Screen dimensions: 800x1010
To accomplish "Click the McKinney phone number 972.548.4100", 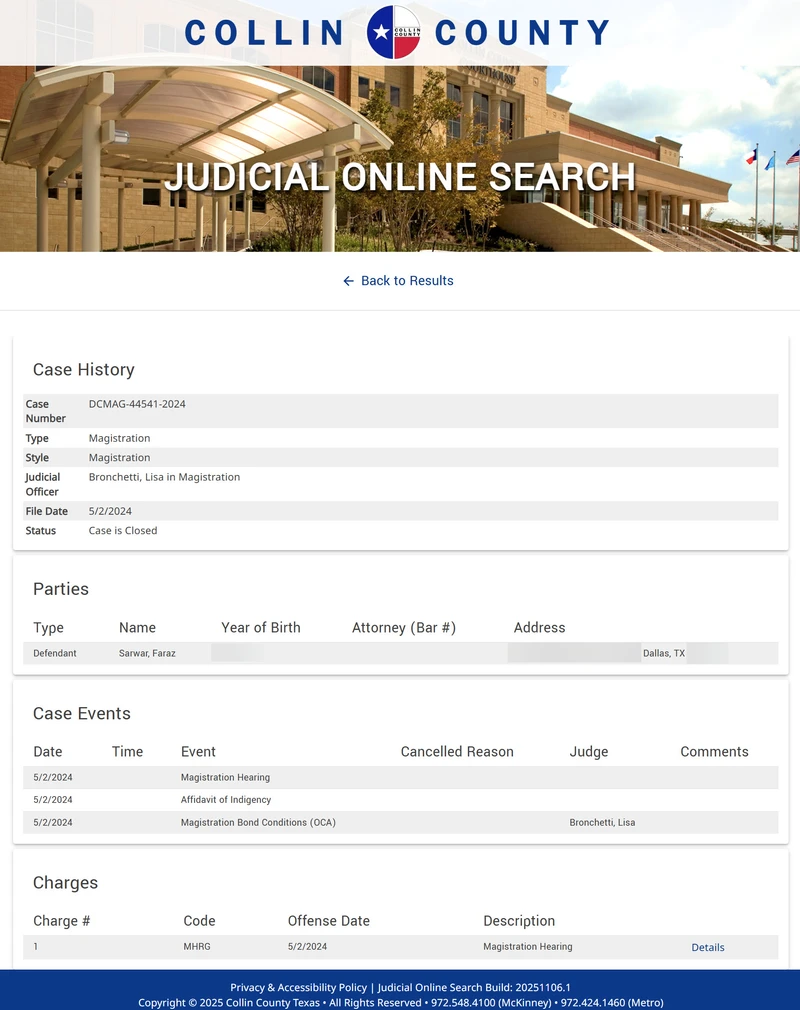I will (x=466, y=1002).
